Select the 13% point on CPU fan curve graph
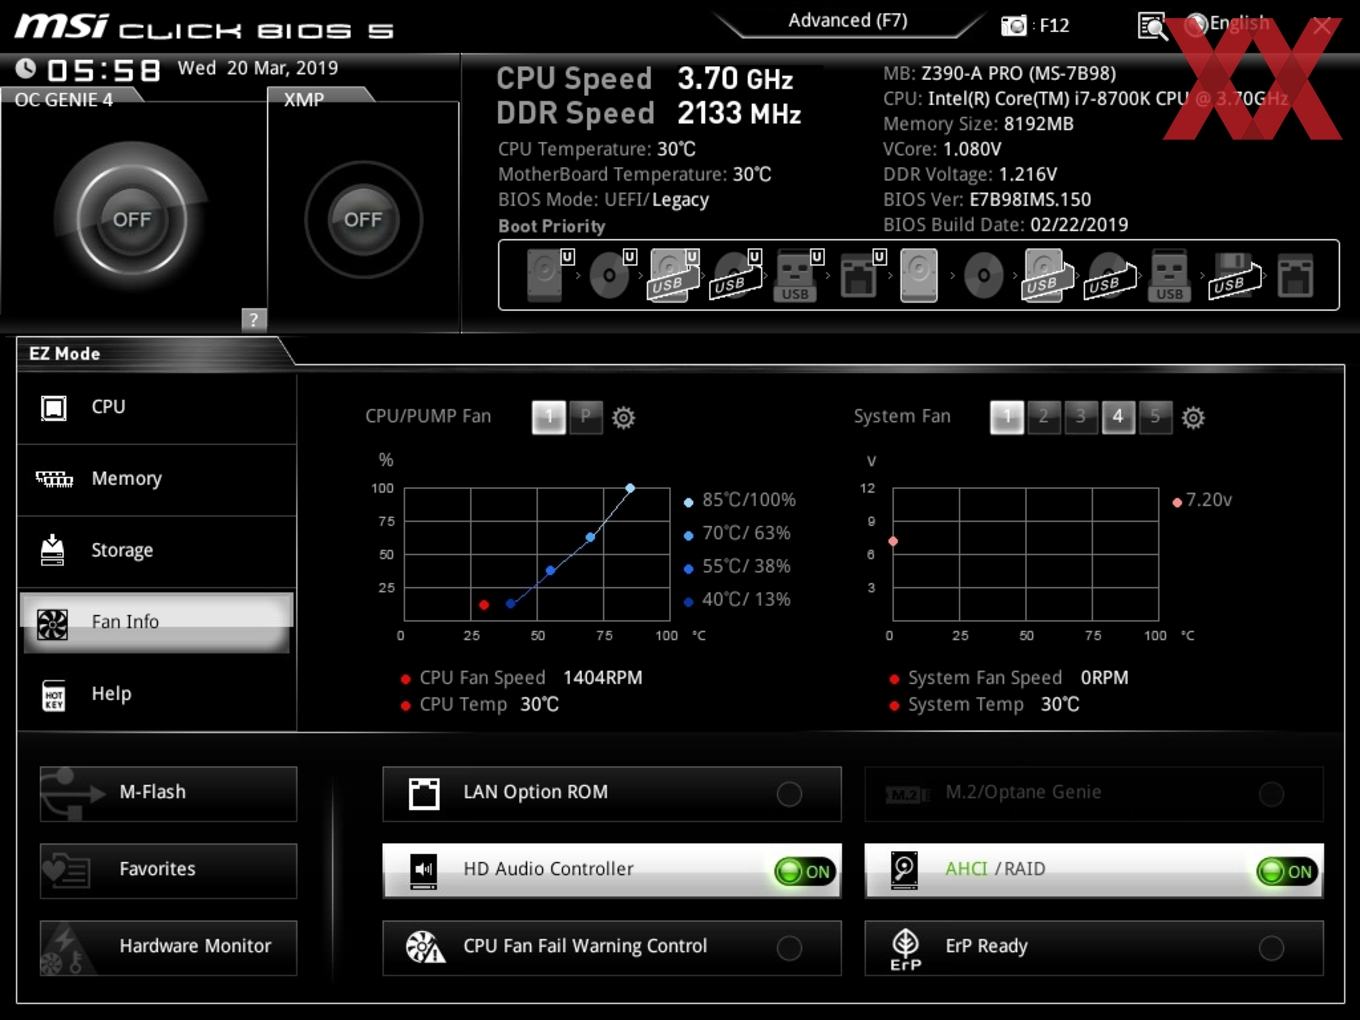Image resolution: width=1360 pixels, height=1020 pixels. (511, 603)
